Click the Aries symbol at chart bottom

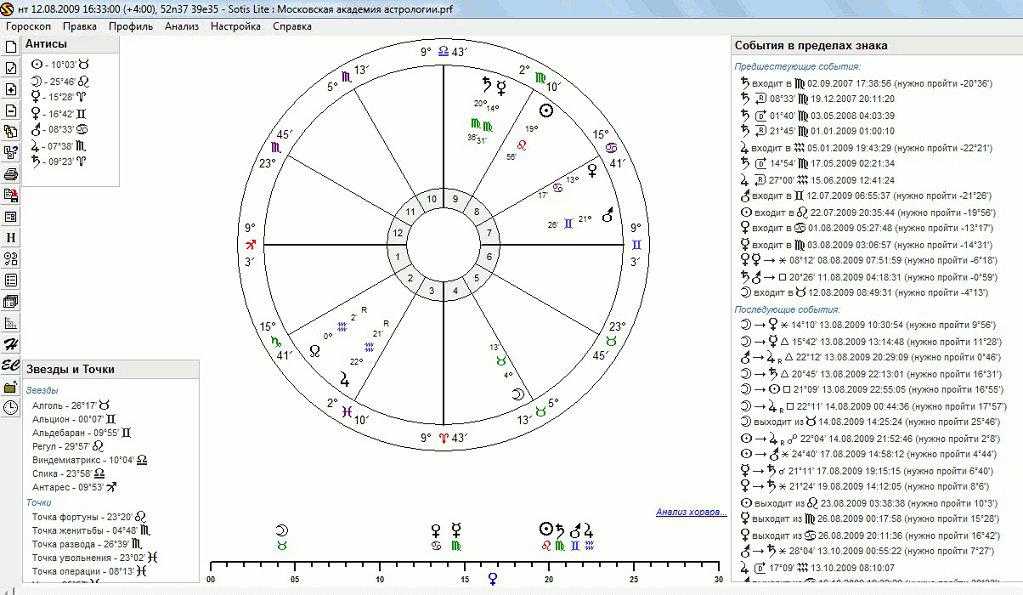[444, 438]
